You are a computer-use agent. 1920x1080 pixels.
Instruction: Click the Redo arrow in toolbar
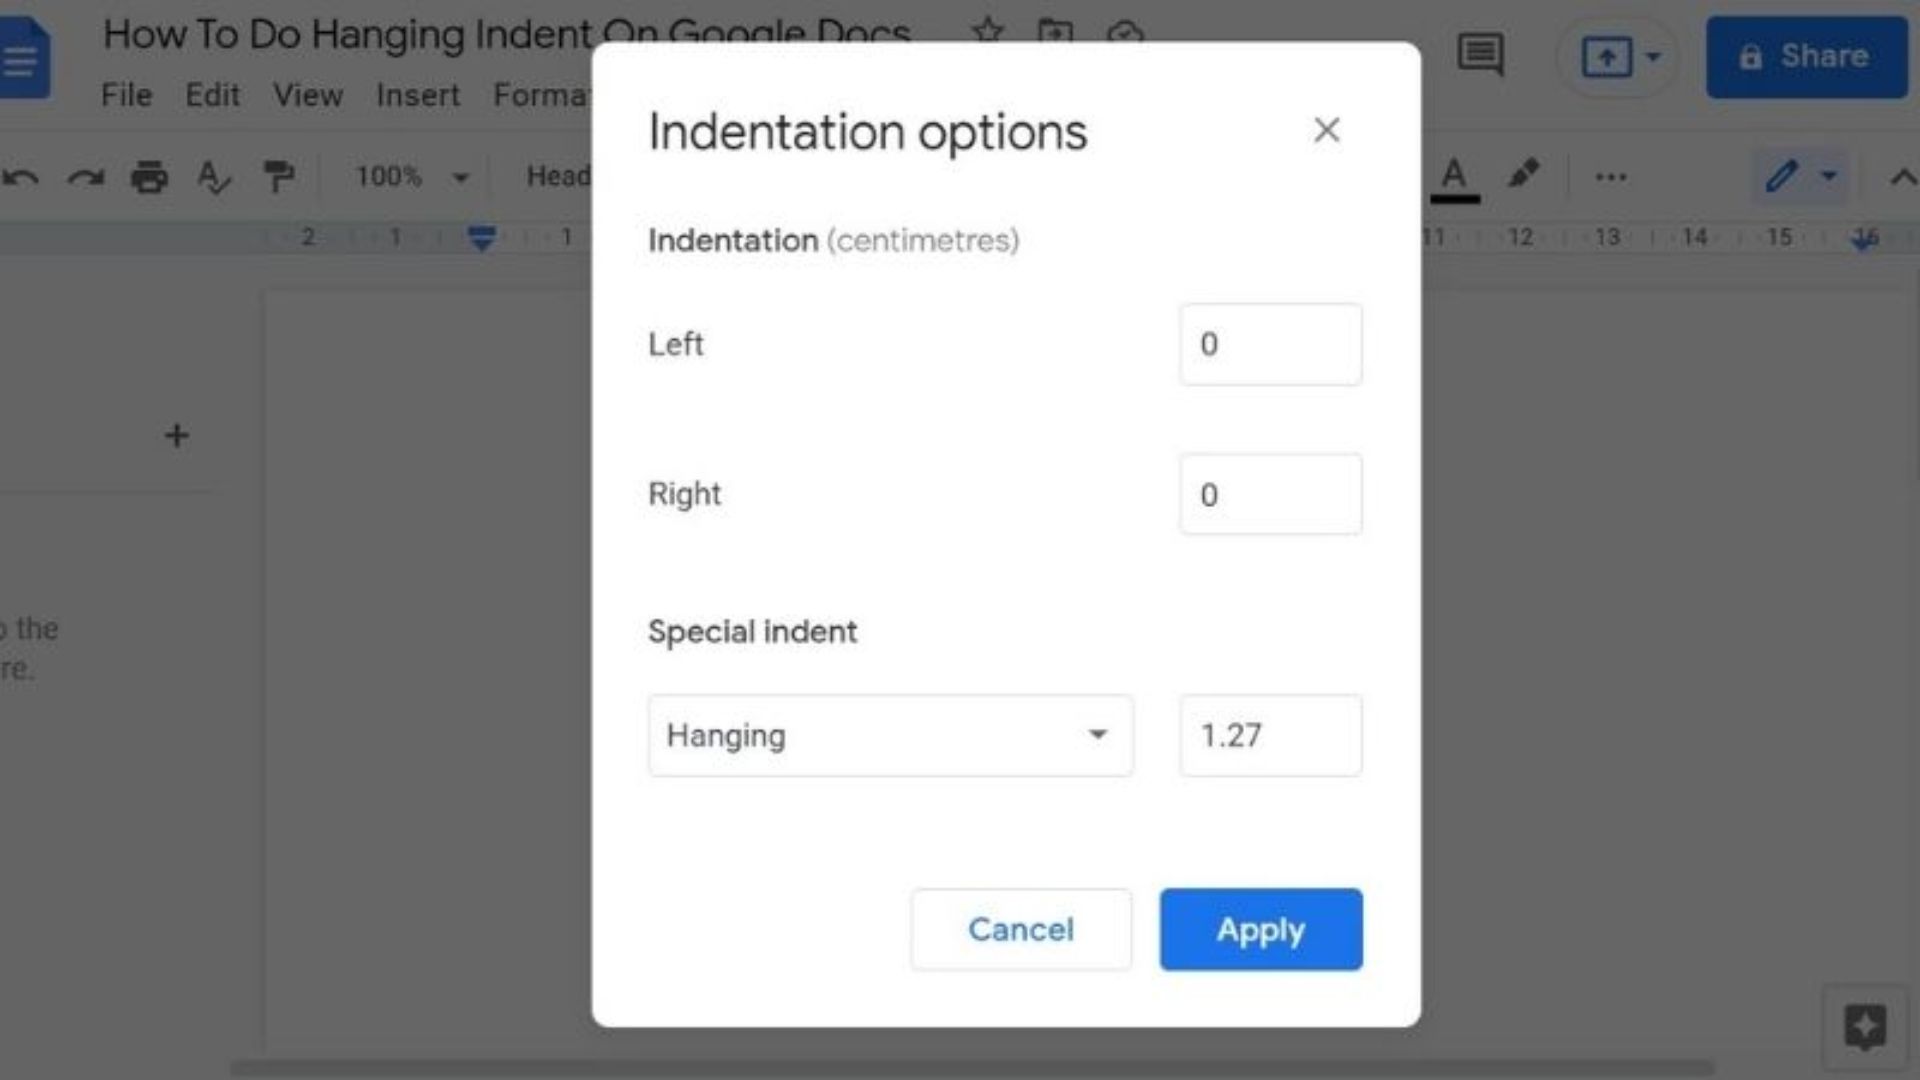point(86,178)
